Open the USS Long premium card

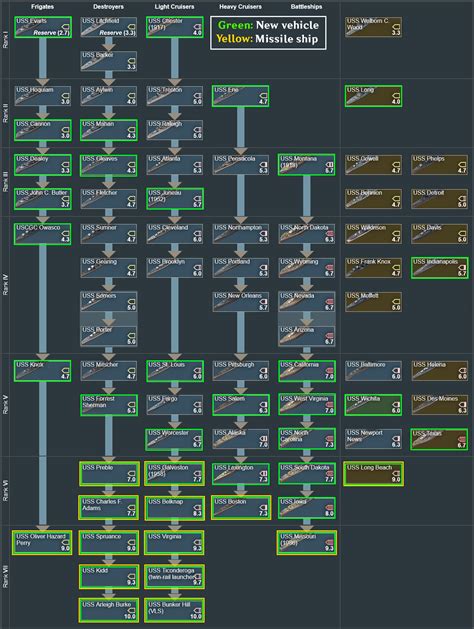pyautogui.click(x=373, y=96)
